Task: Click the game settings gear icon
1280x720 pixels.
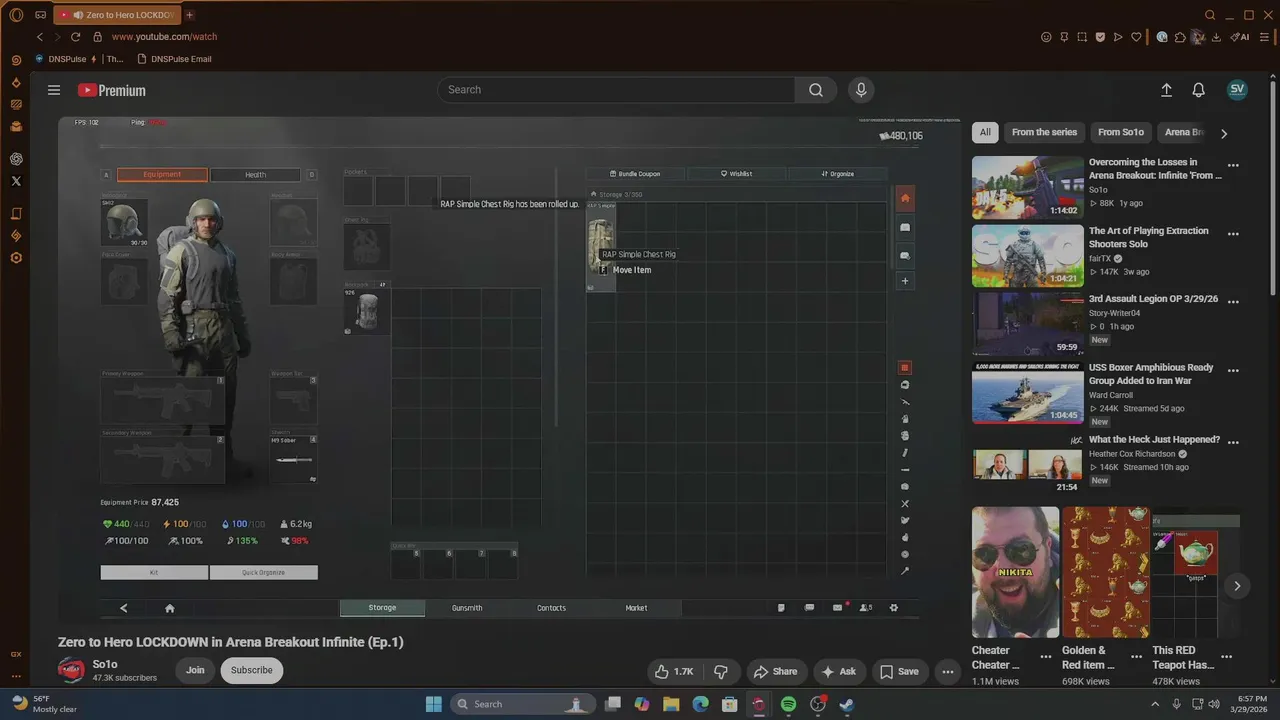Action: [x=894, y=608]
